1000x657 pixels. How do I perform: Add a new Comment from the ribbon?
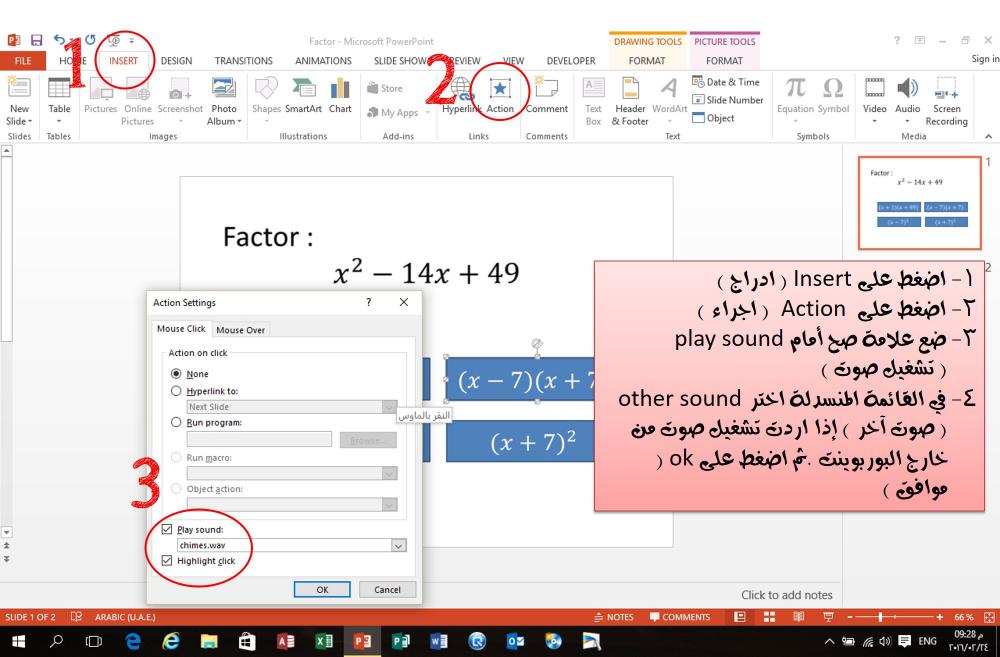[x=547, y=95]
